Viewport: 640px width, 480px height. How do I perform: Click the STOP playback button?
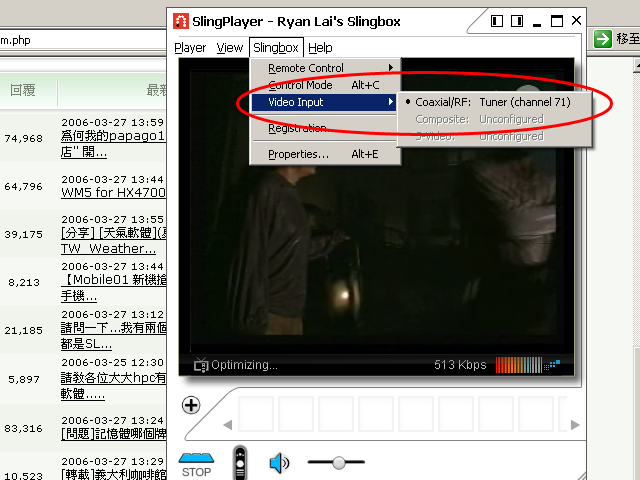[196, 464]
